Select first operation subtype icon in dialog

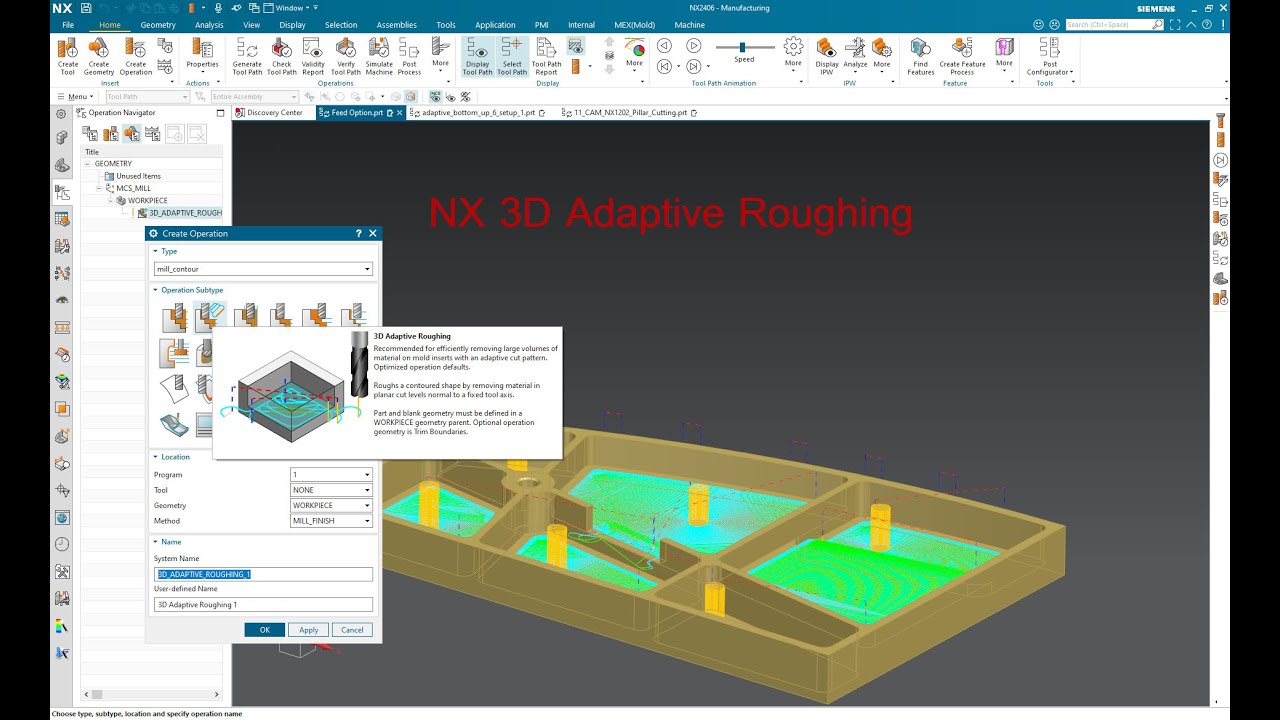[175, 317]
